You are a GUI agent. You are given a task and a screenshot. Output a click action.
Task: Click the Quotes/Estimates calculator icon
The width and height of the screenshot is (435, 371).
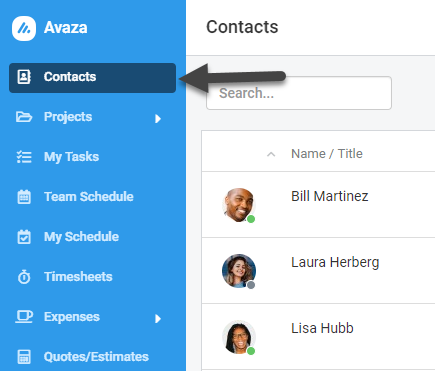click(24, 357)
